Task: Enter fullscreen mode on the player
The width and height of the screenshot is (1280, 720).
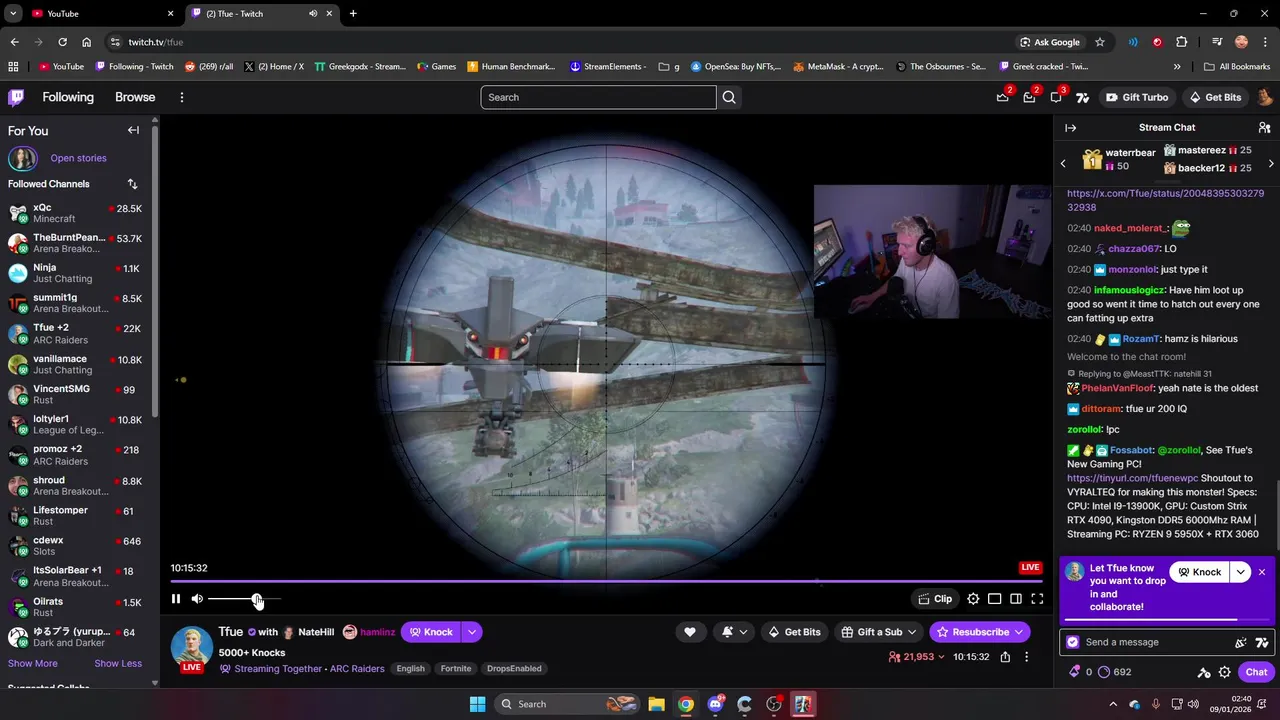Action: (x=1037, y=599)
